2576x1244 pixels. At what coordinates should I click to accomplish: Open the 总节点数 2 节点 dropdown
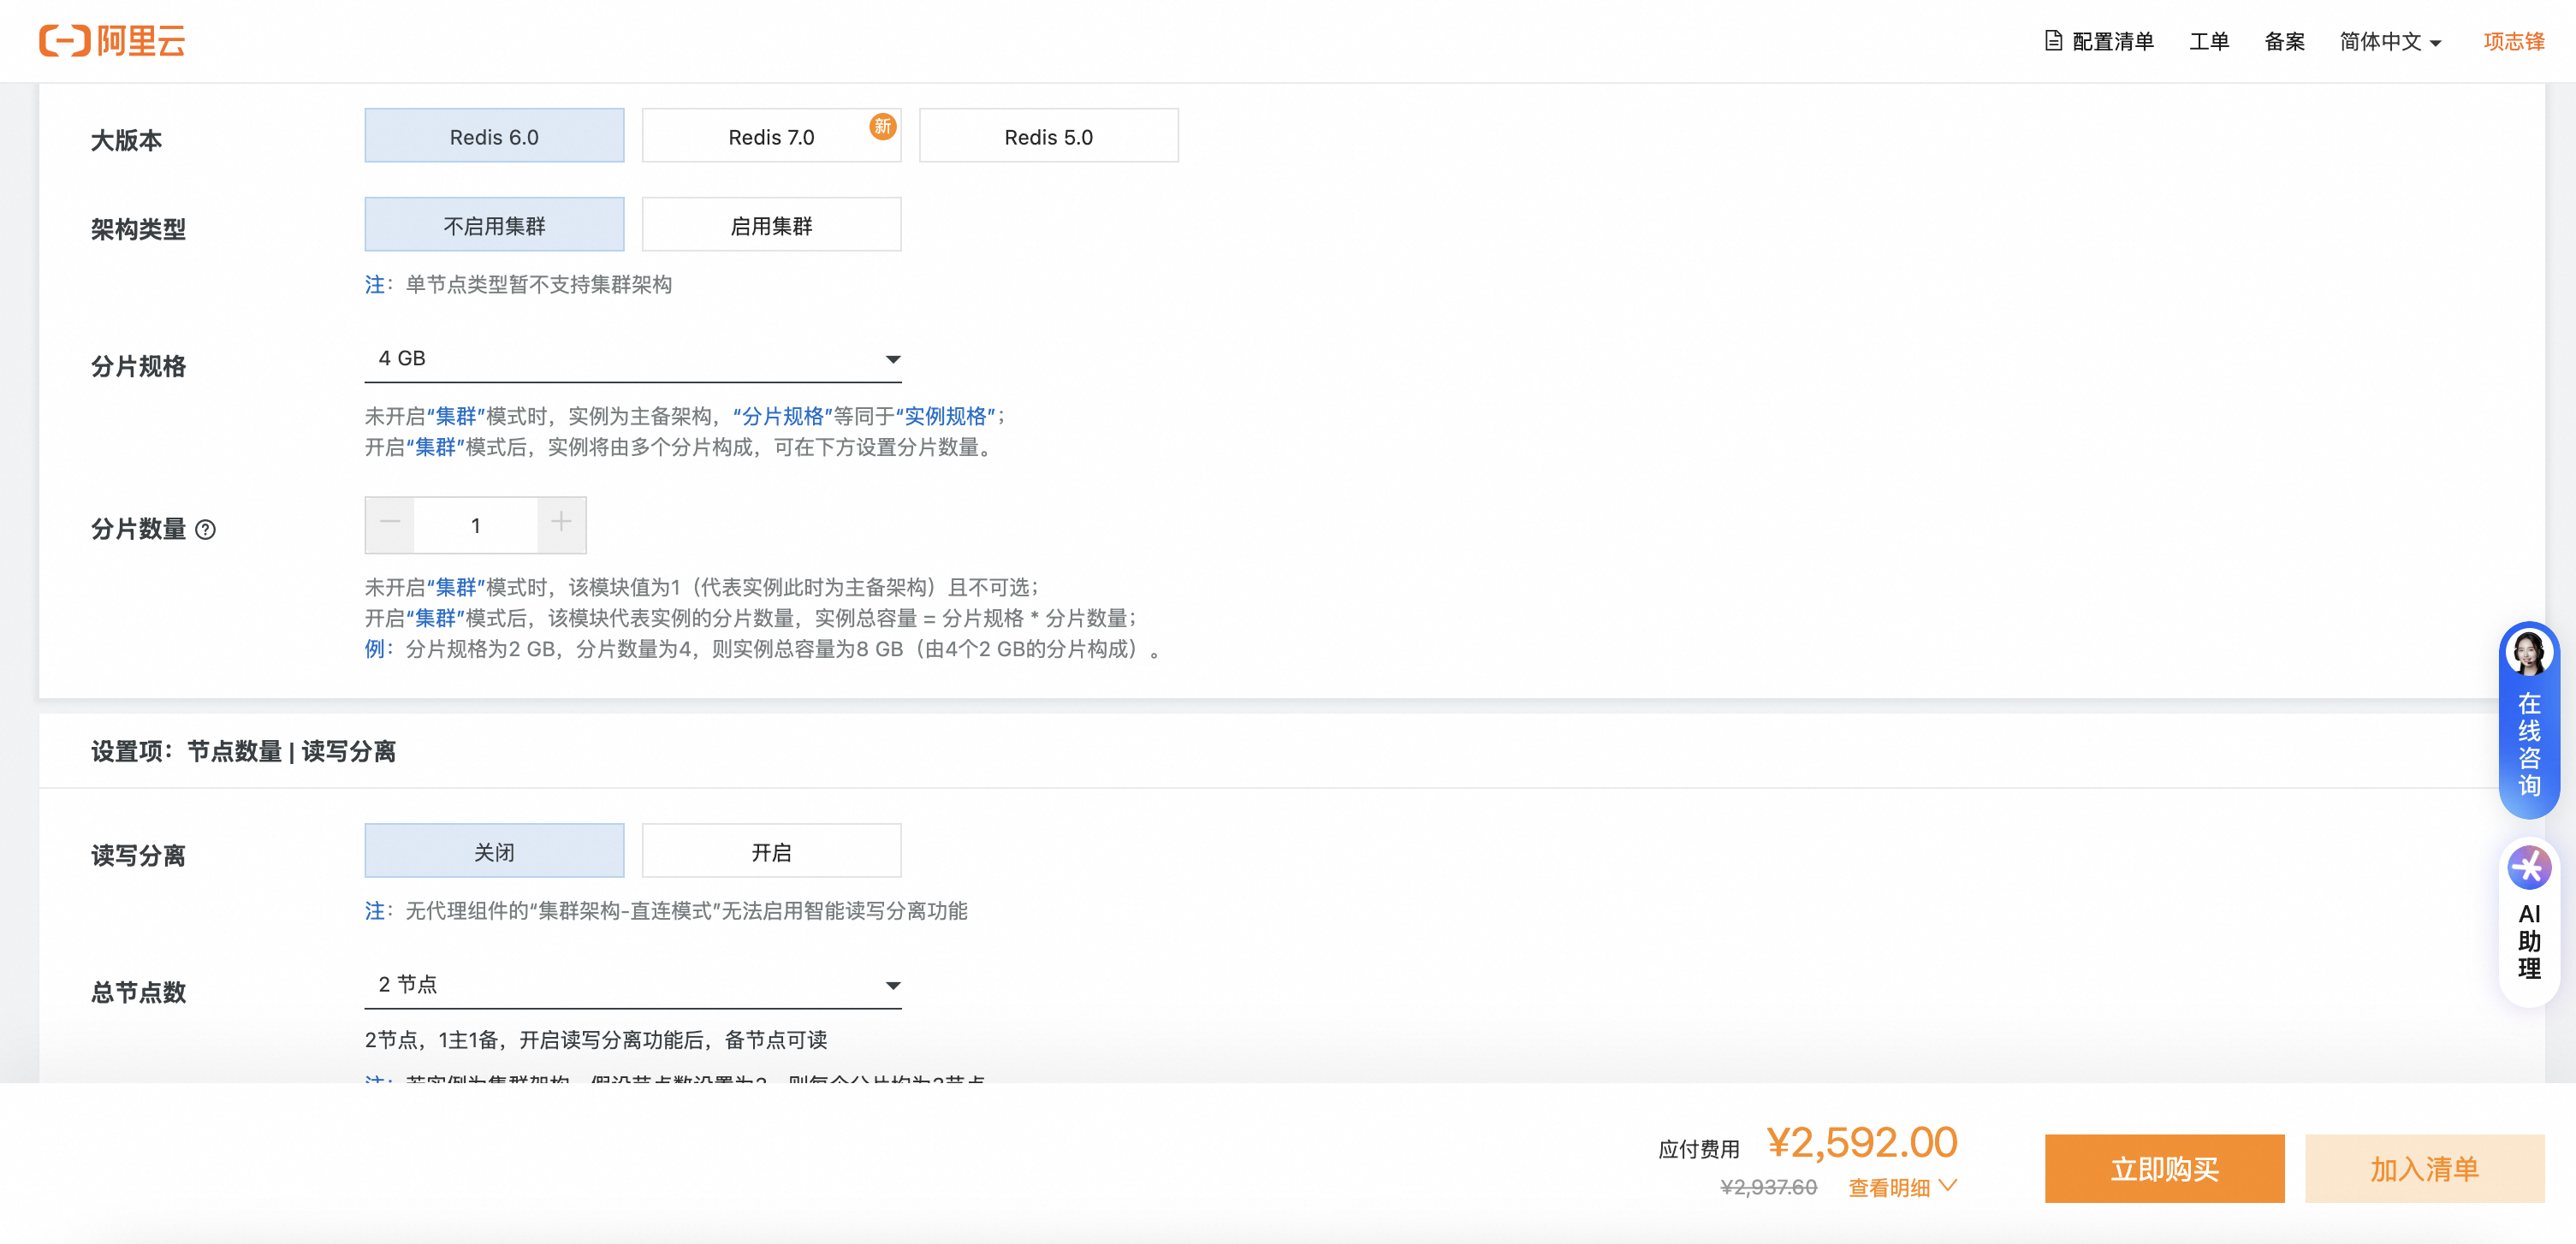(632, 985)
